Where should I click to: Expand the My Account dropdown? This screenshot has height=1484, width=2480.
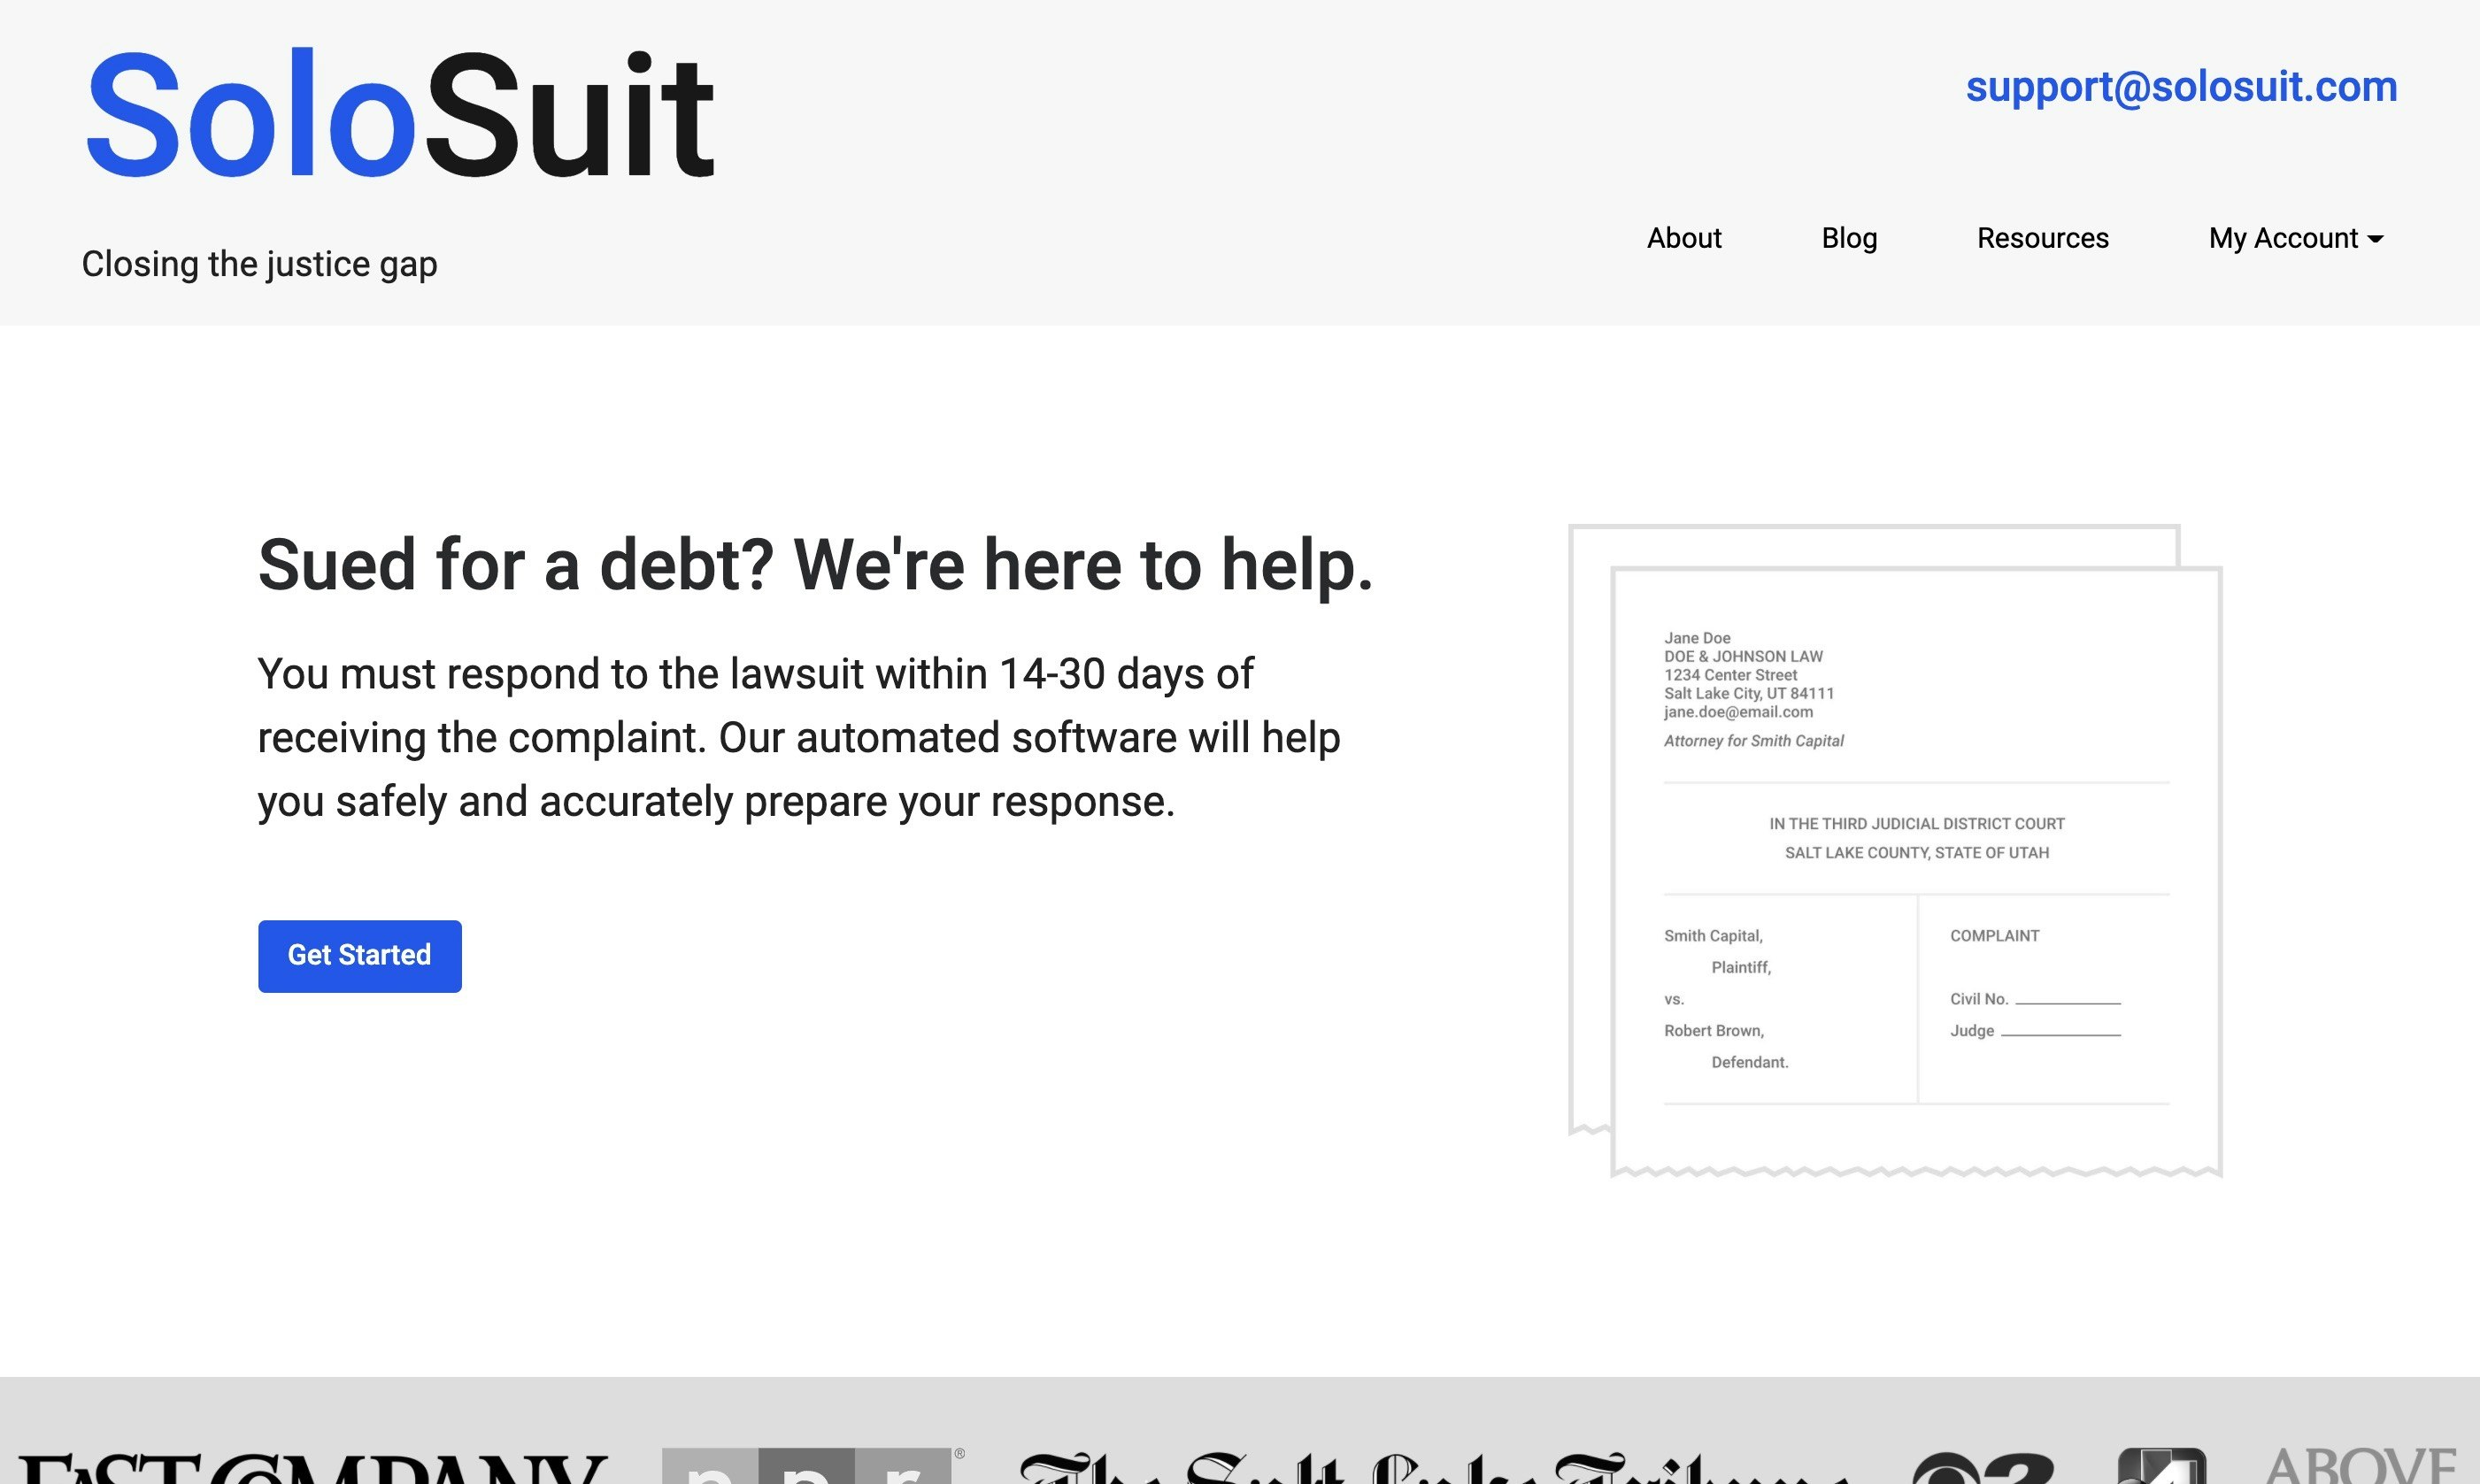(2294, 238)
